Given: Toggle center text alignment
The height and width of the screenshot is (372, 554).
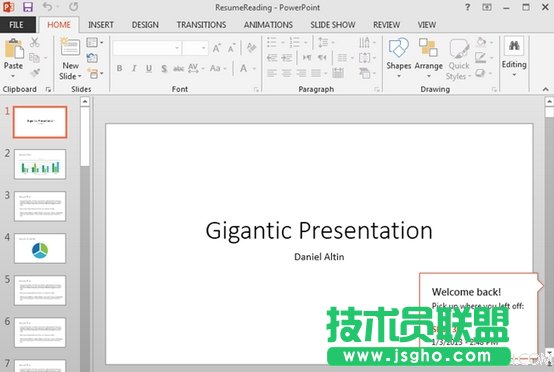Looking at the screenshot, I should 287,73.
